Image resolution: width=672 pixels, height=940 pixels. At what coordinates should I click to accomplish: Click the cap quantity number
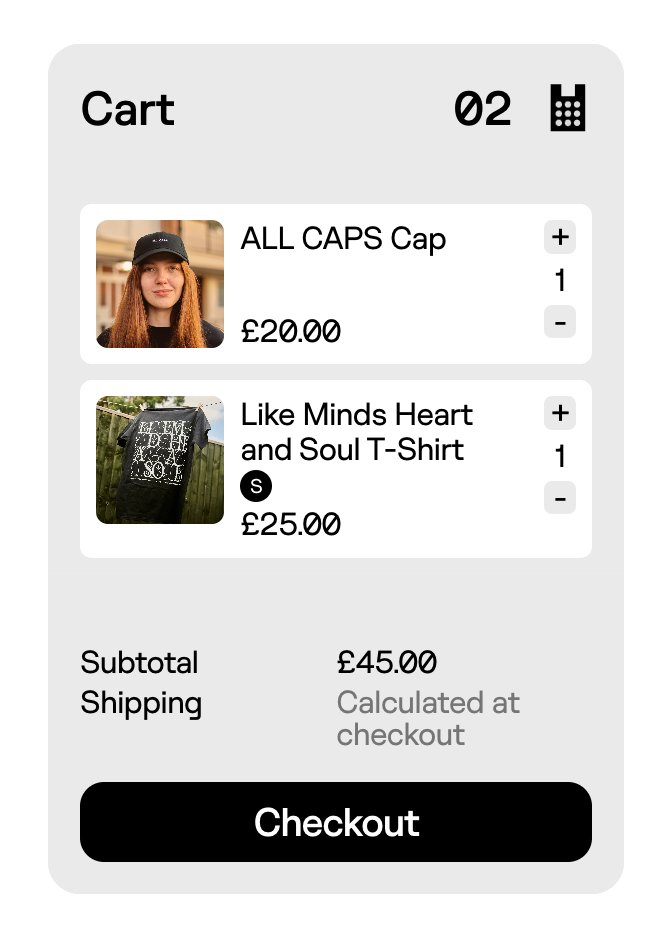[x=560, y=281]
